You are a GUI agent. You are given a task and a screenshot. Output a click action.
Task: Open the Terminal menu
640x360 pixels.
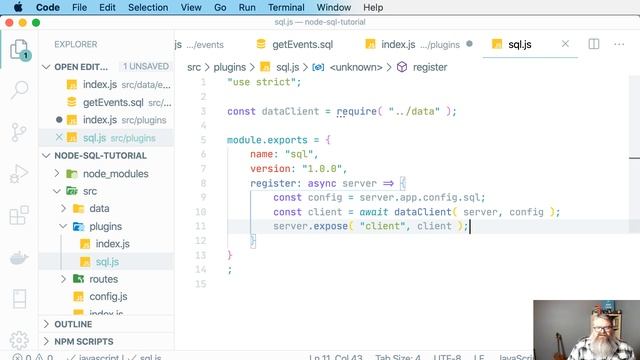click(286, 7)
